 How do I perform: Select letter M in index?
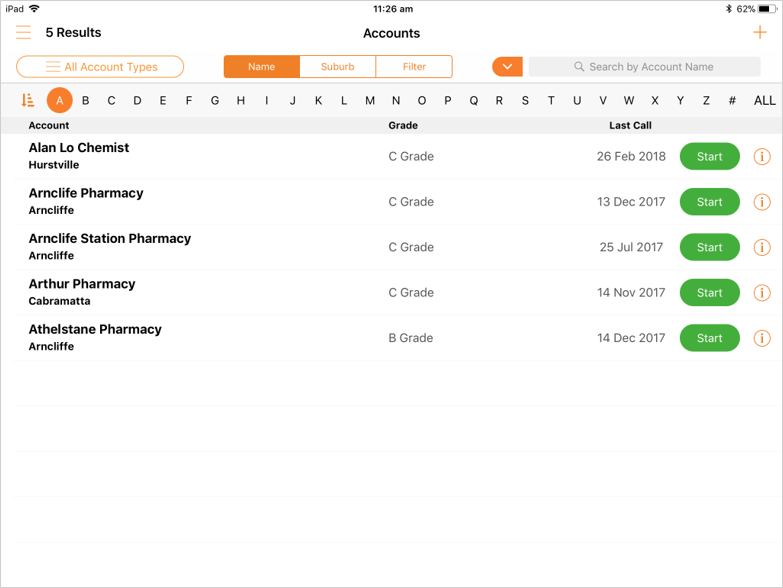click(x=370, y=101)
